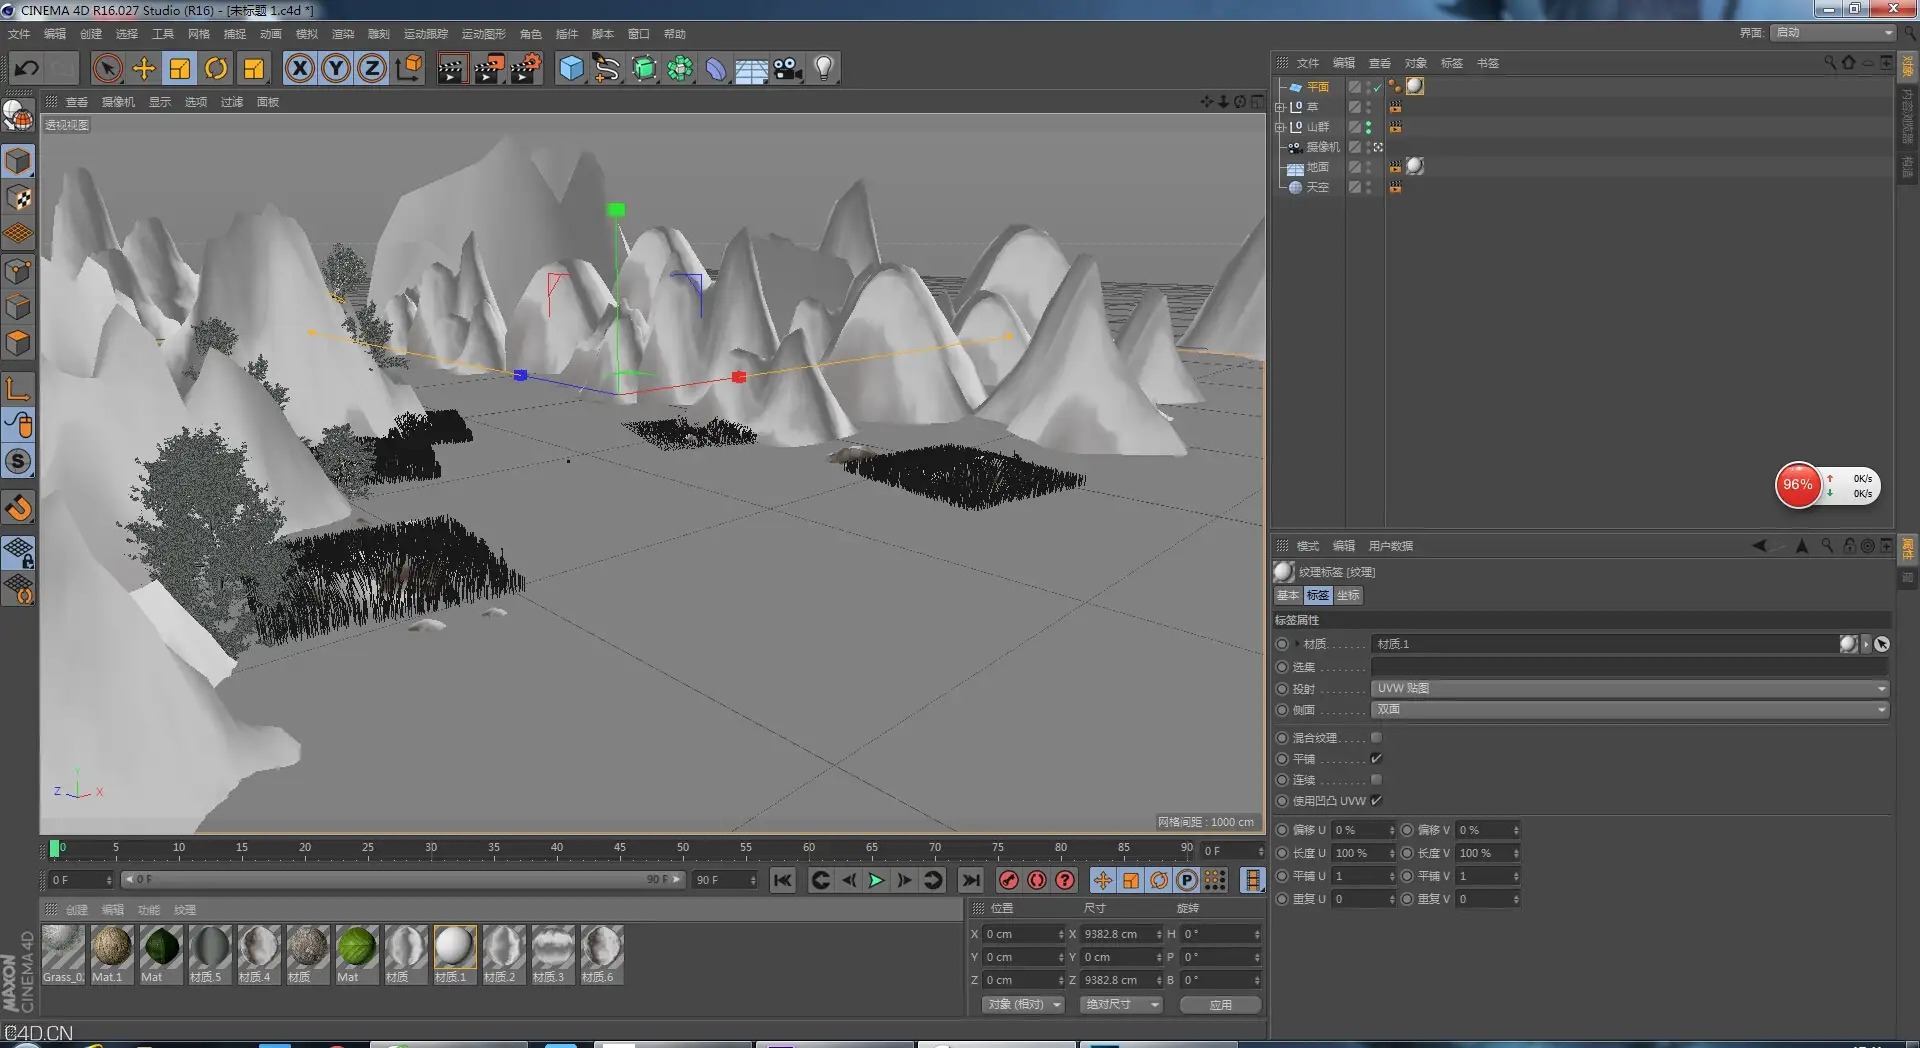Open the render settings clapperboard with gear

(x=526, y=68)
